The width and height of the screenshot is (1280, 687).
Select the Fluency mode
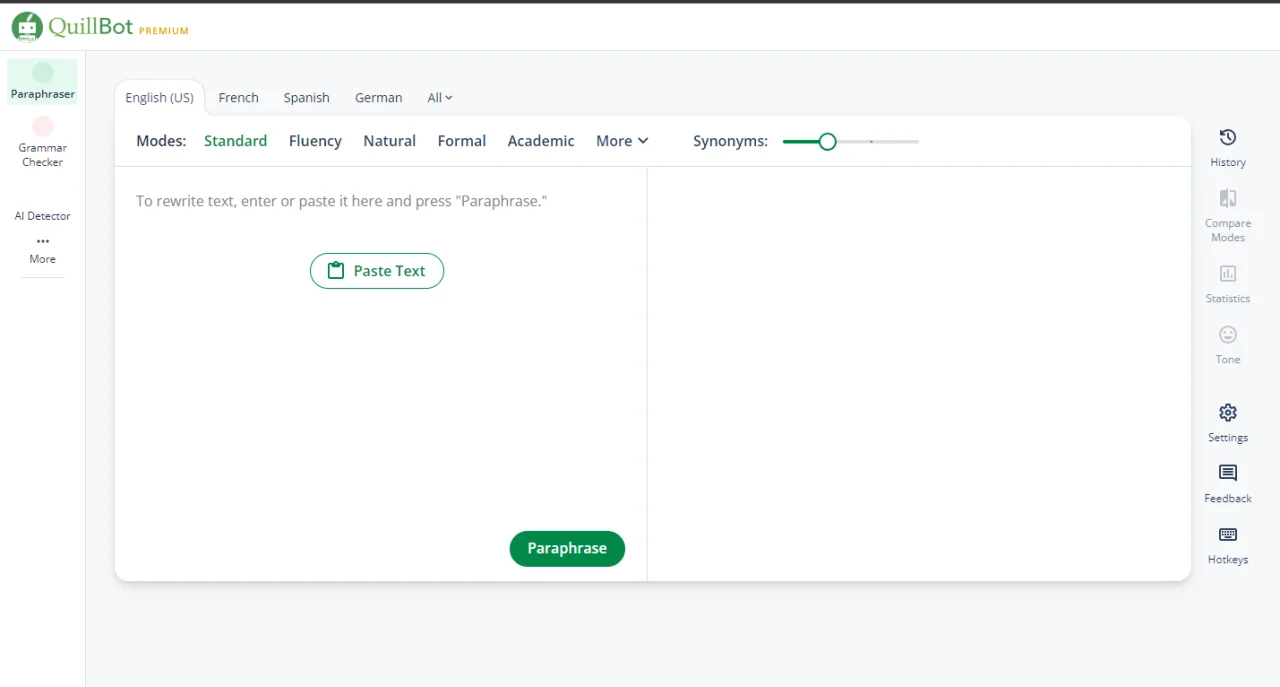315,141
